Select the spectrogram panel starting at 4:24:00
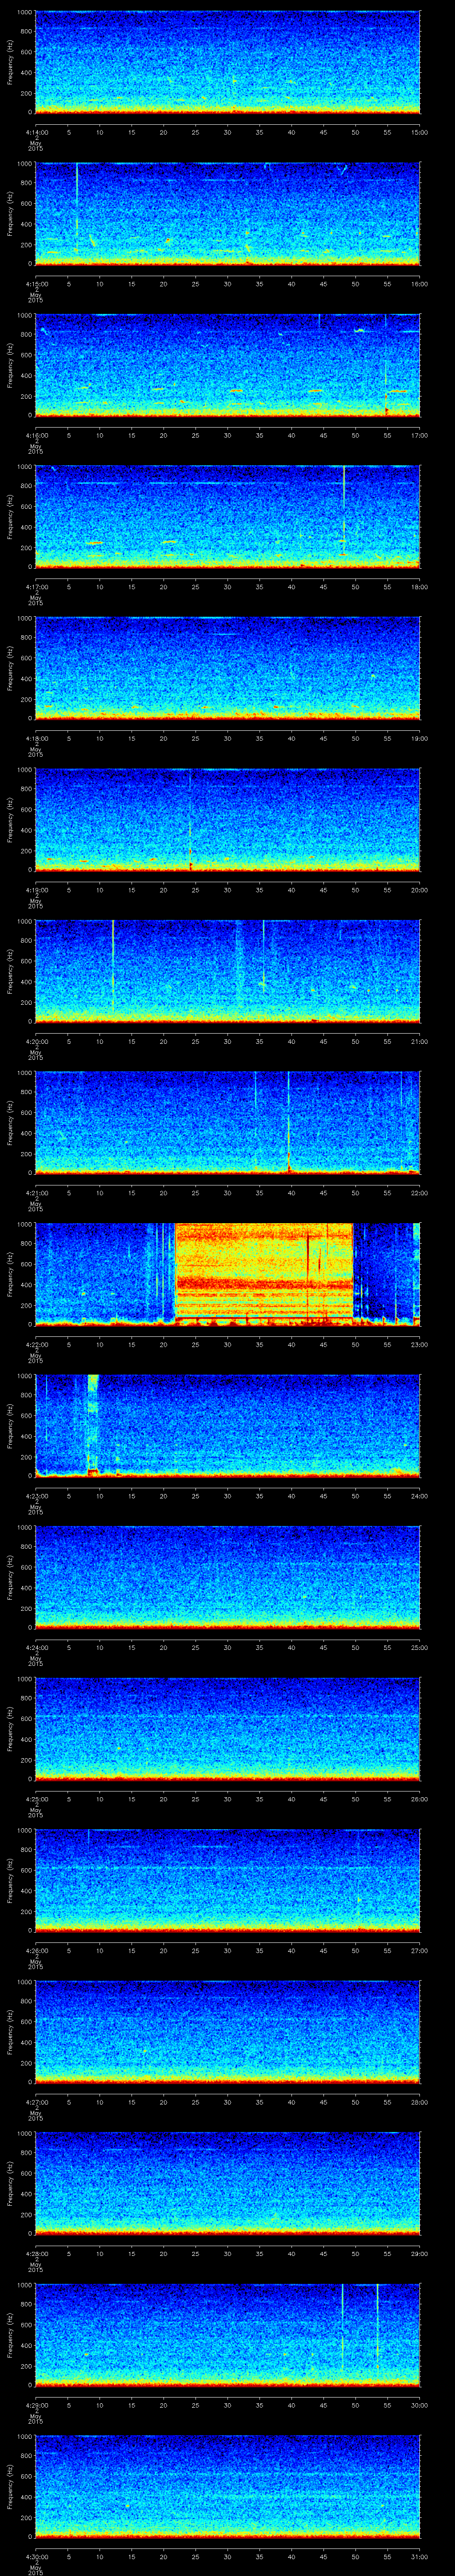This screenshot has width=455, height=2576. 227,1577
